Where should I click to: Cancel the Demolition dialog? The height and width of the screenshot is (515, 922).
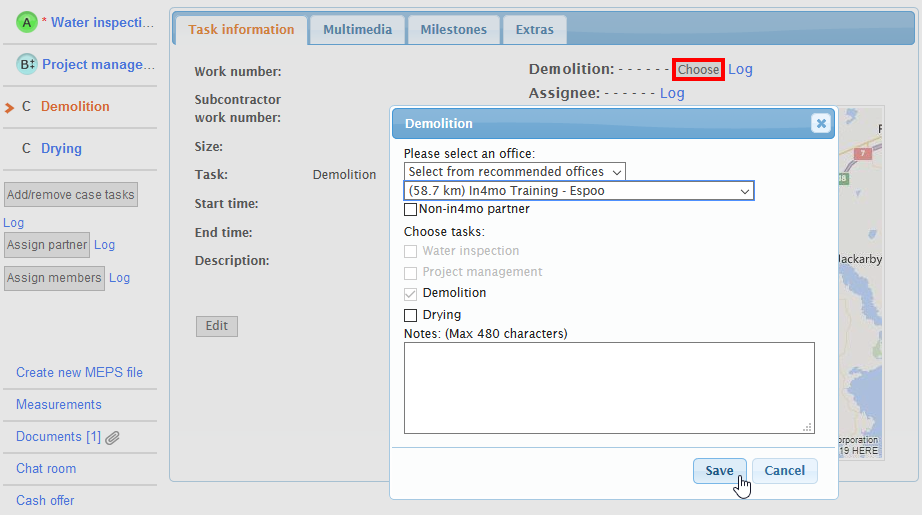pyautogui.click(x=784, y=471)
